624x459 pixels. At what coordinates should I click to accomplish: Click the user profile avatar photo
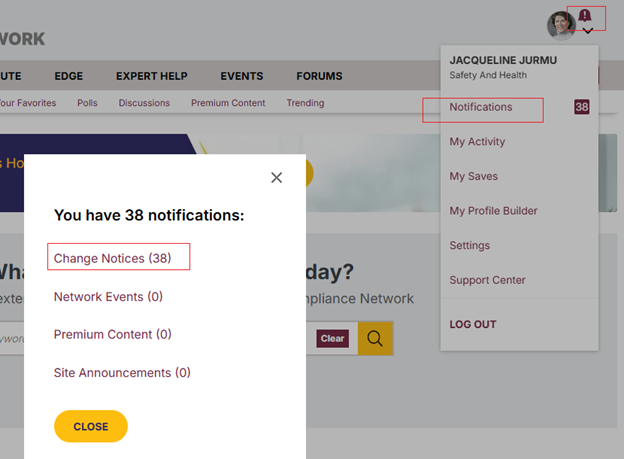tap(561, 25)
